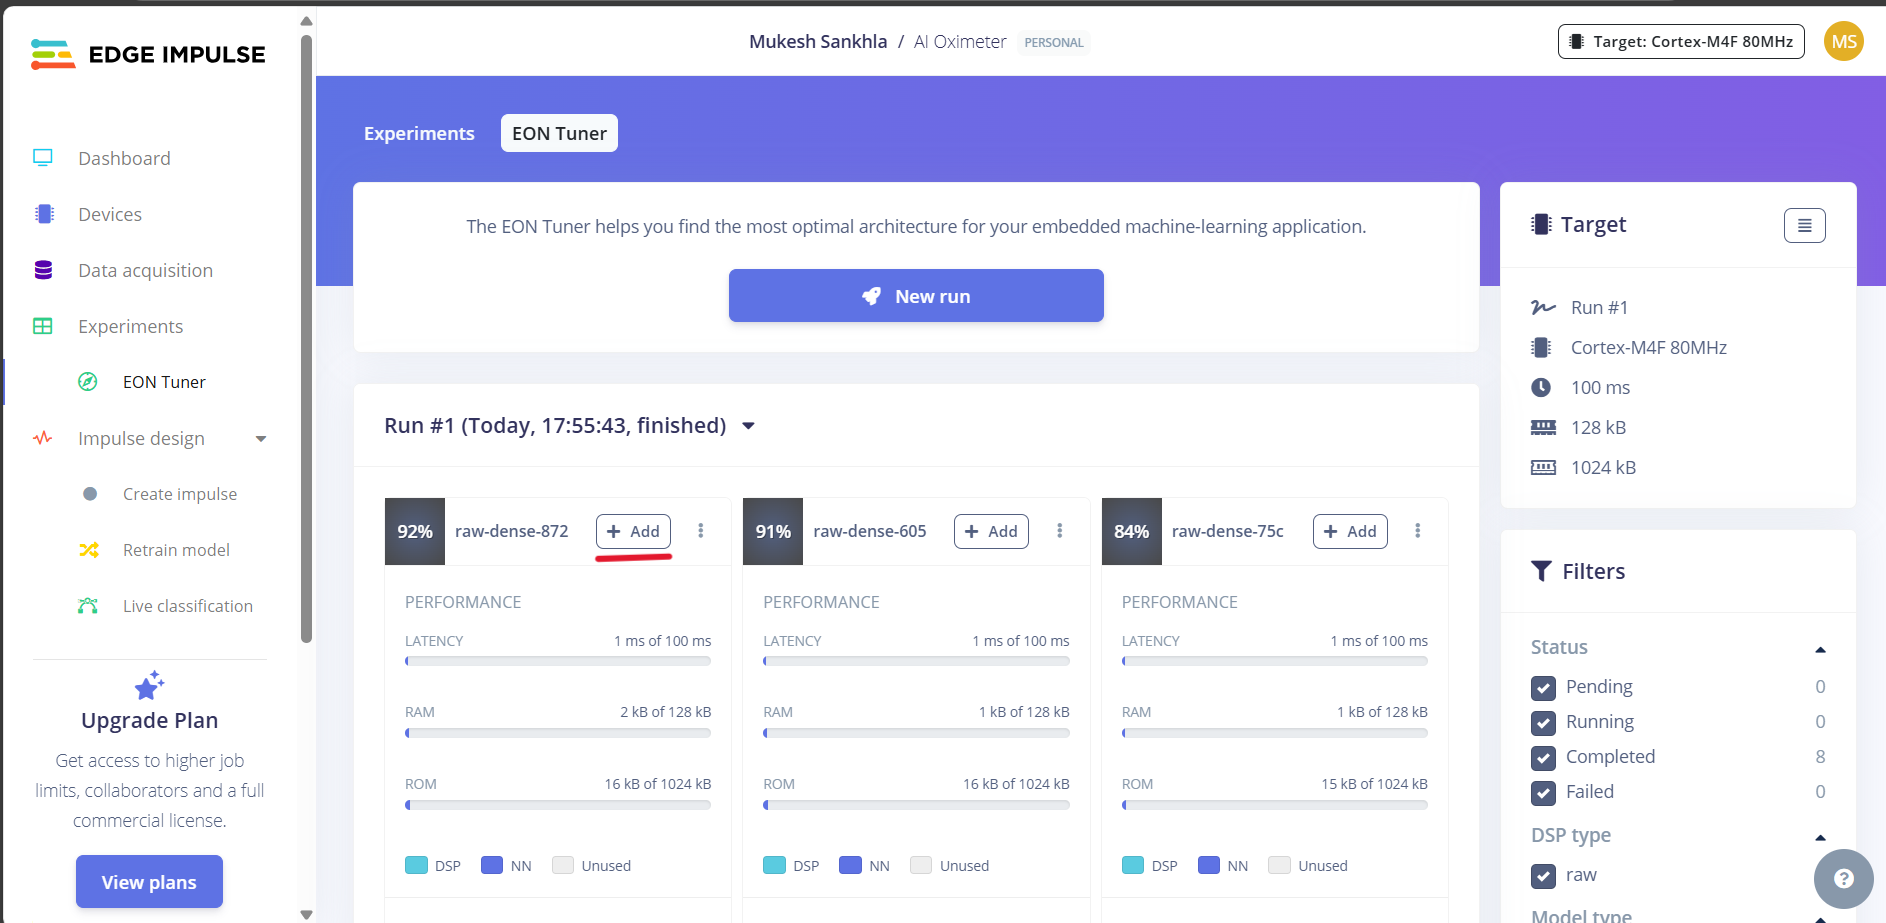This screenshot has height=923, width=1886.
Task: Uncheck the Failed status filter
Action: point(1543,793)
